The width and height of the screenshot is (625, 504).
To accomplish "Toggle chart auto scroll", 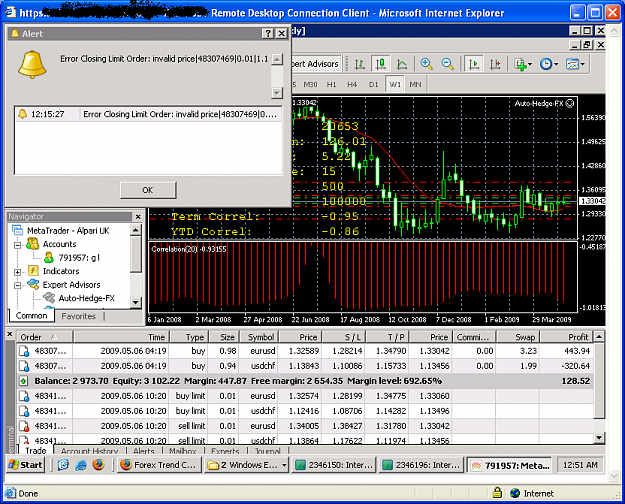I will coord(474,64).
